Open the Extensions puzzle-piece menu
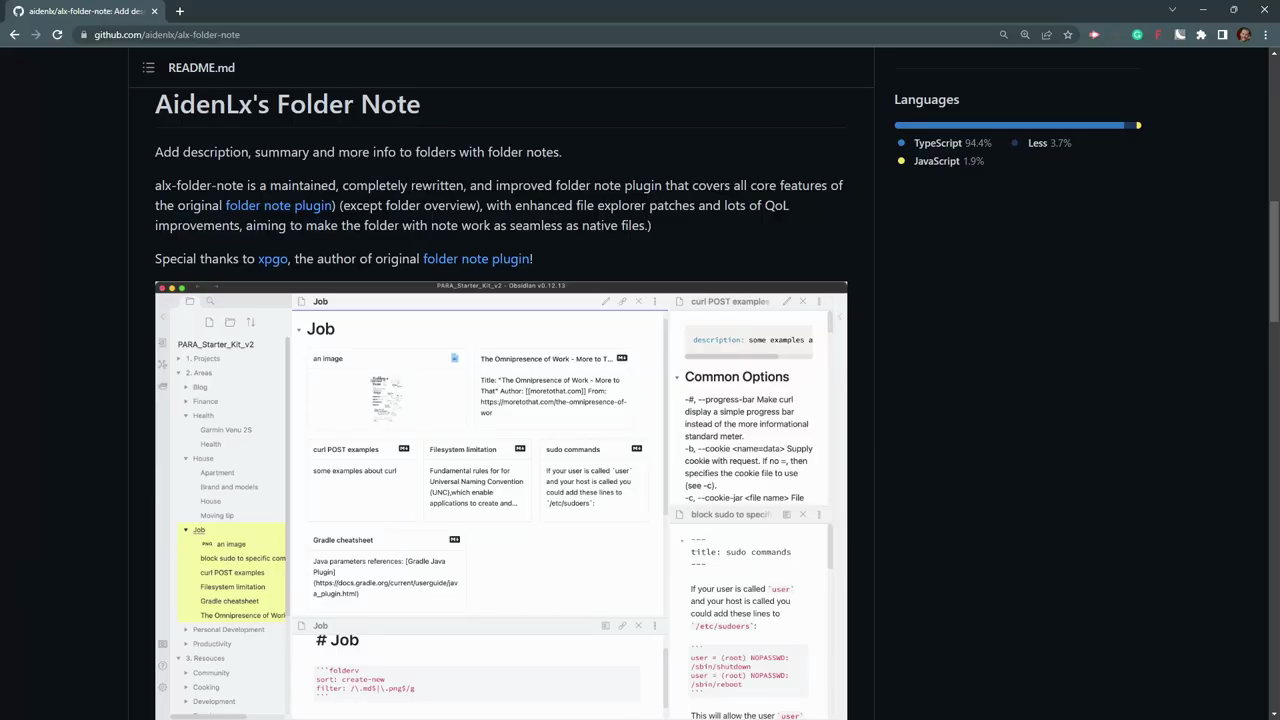 coord(1201,35)
